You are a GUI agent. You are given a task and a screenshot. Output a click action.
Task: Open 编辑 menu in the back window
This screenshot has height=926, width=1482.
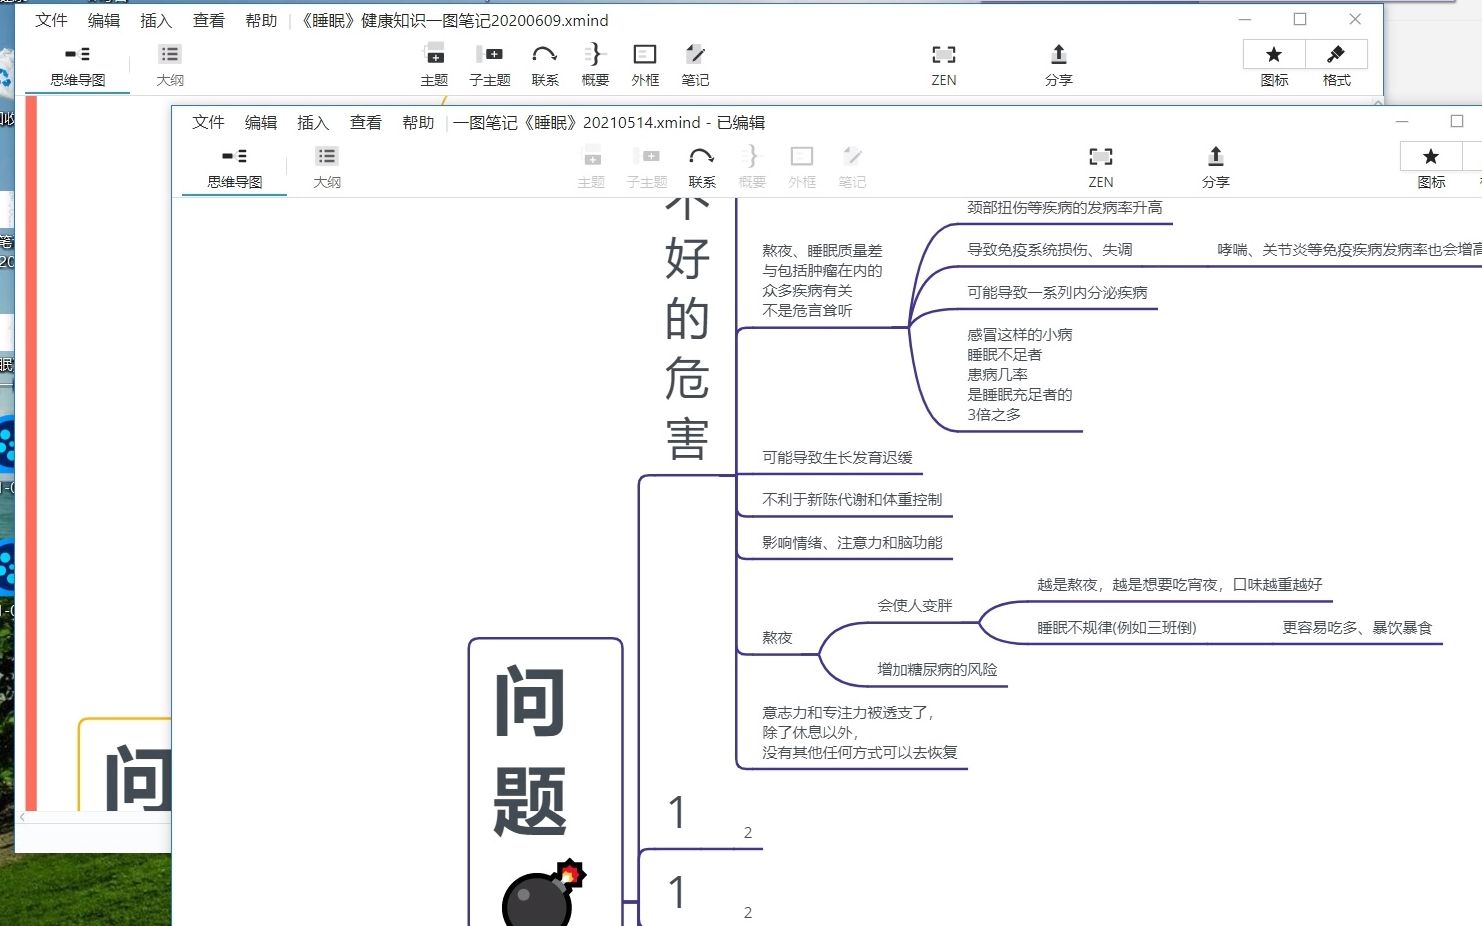coord(104,20)
